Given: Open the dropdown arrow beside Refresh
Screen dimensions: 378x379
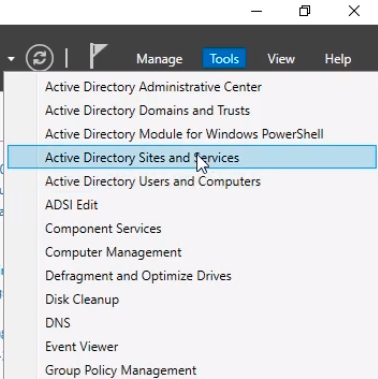Looking at the screenshot, I should [x=11, y=59].
